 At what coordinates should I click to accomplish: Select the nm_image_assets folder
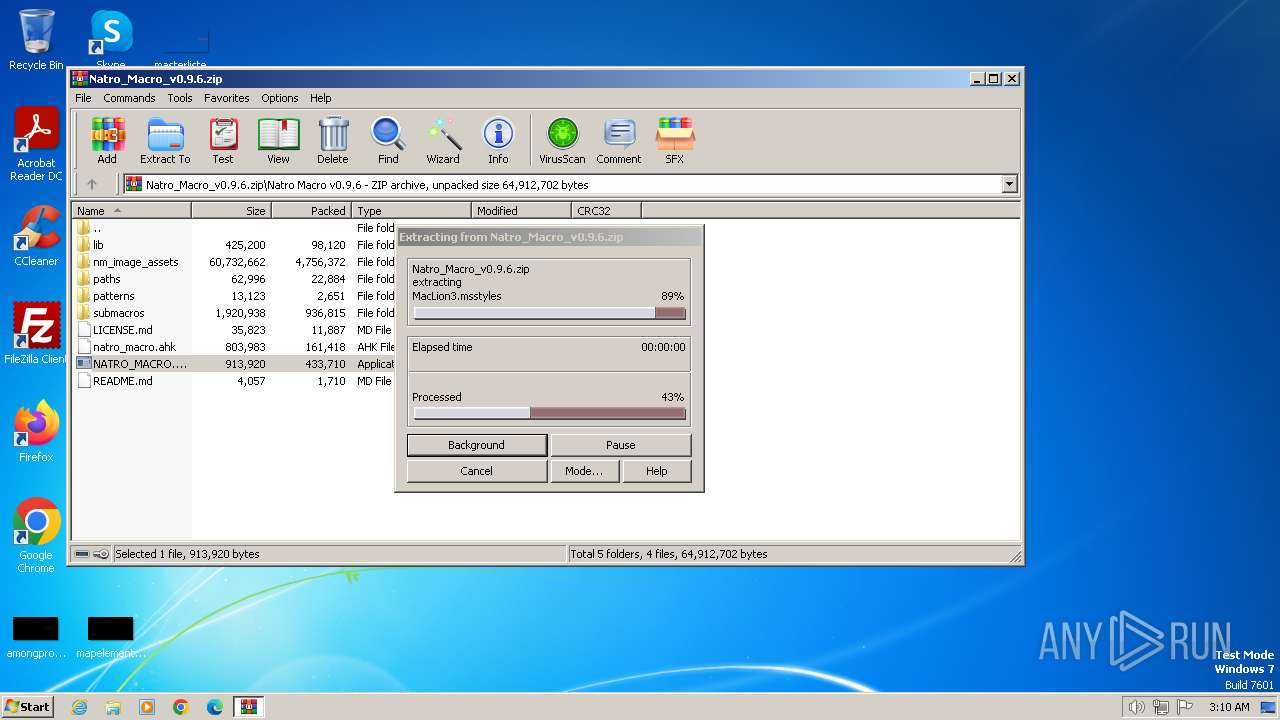(235, 262)
